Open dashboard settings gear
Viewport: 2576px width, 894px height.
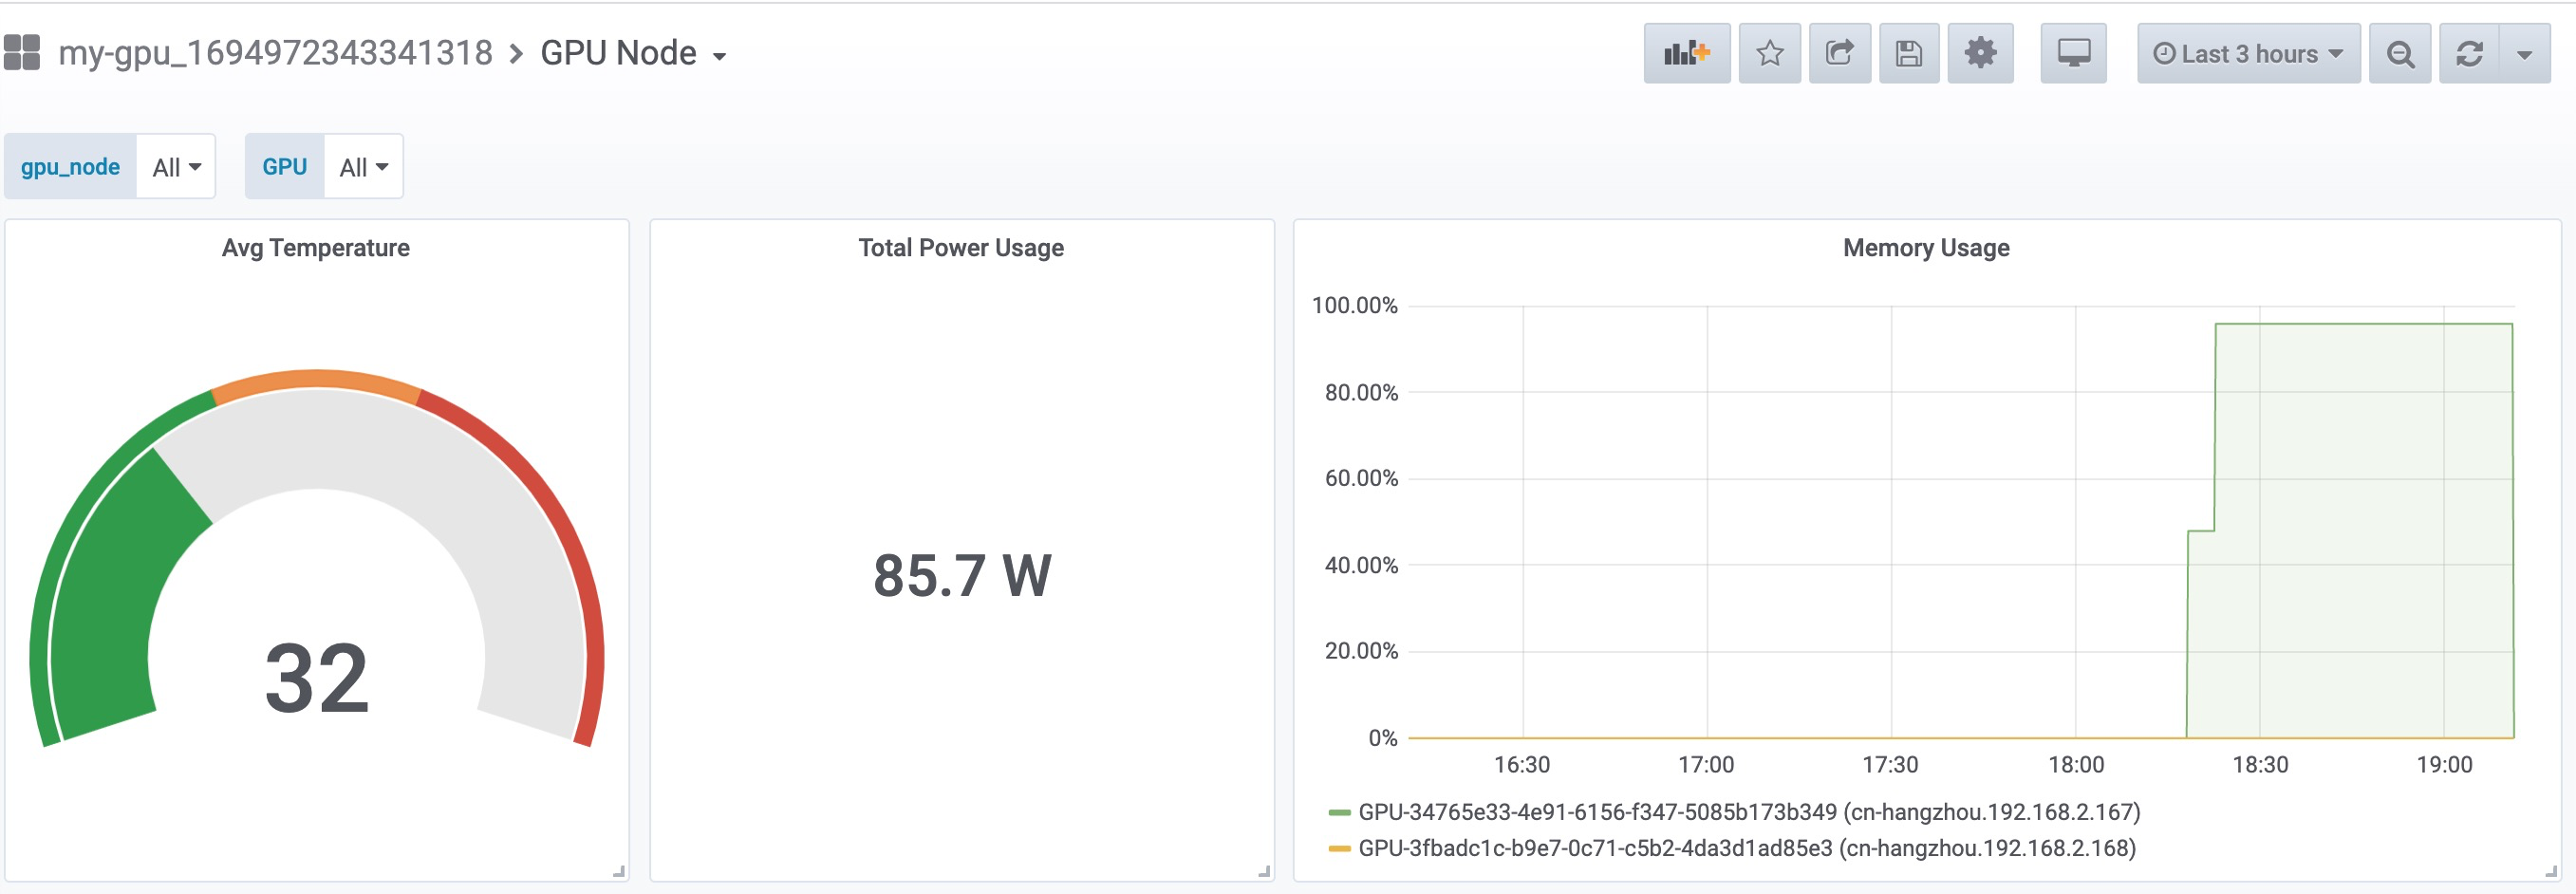pyautogui.click(x=1980, y=53)
